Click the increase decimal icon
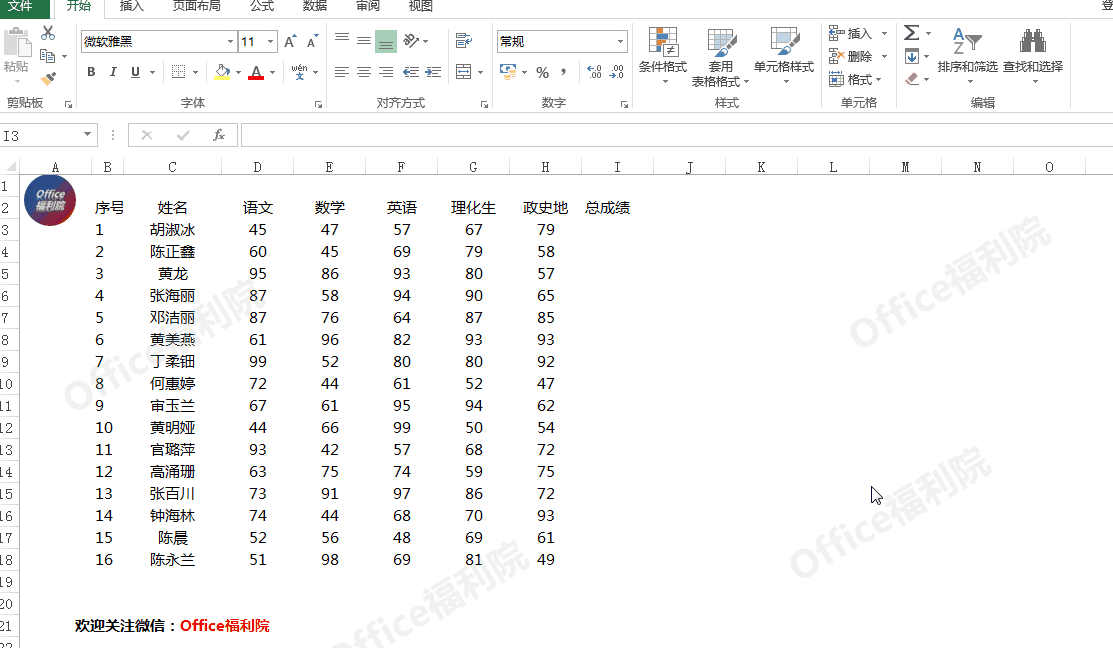 click(594, 72)
